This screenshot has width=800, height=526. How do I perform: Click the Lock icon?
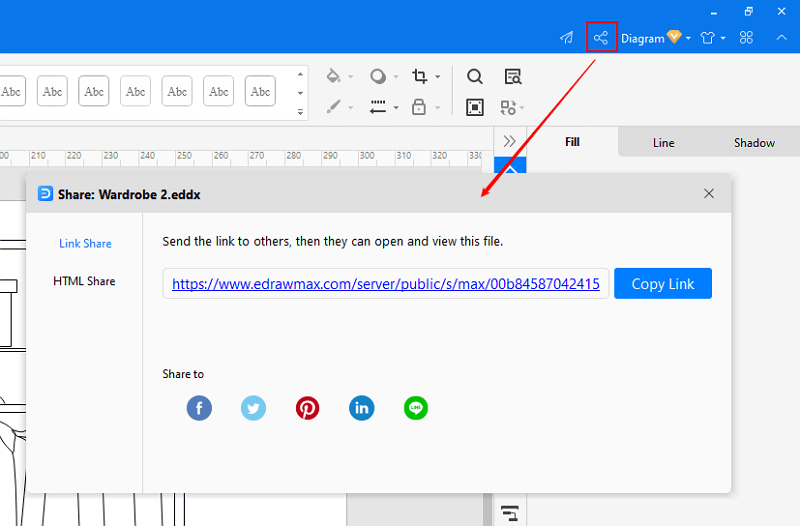[x=419, y=107]
